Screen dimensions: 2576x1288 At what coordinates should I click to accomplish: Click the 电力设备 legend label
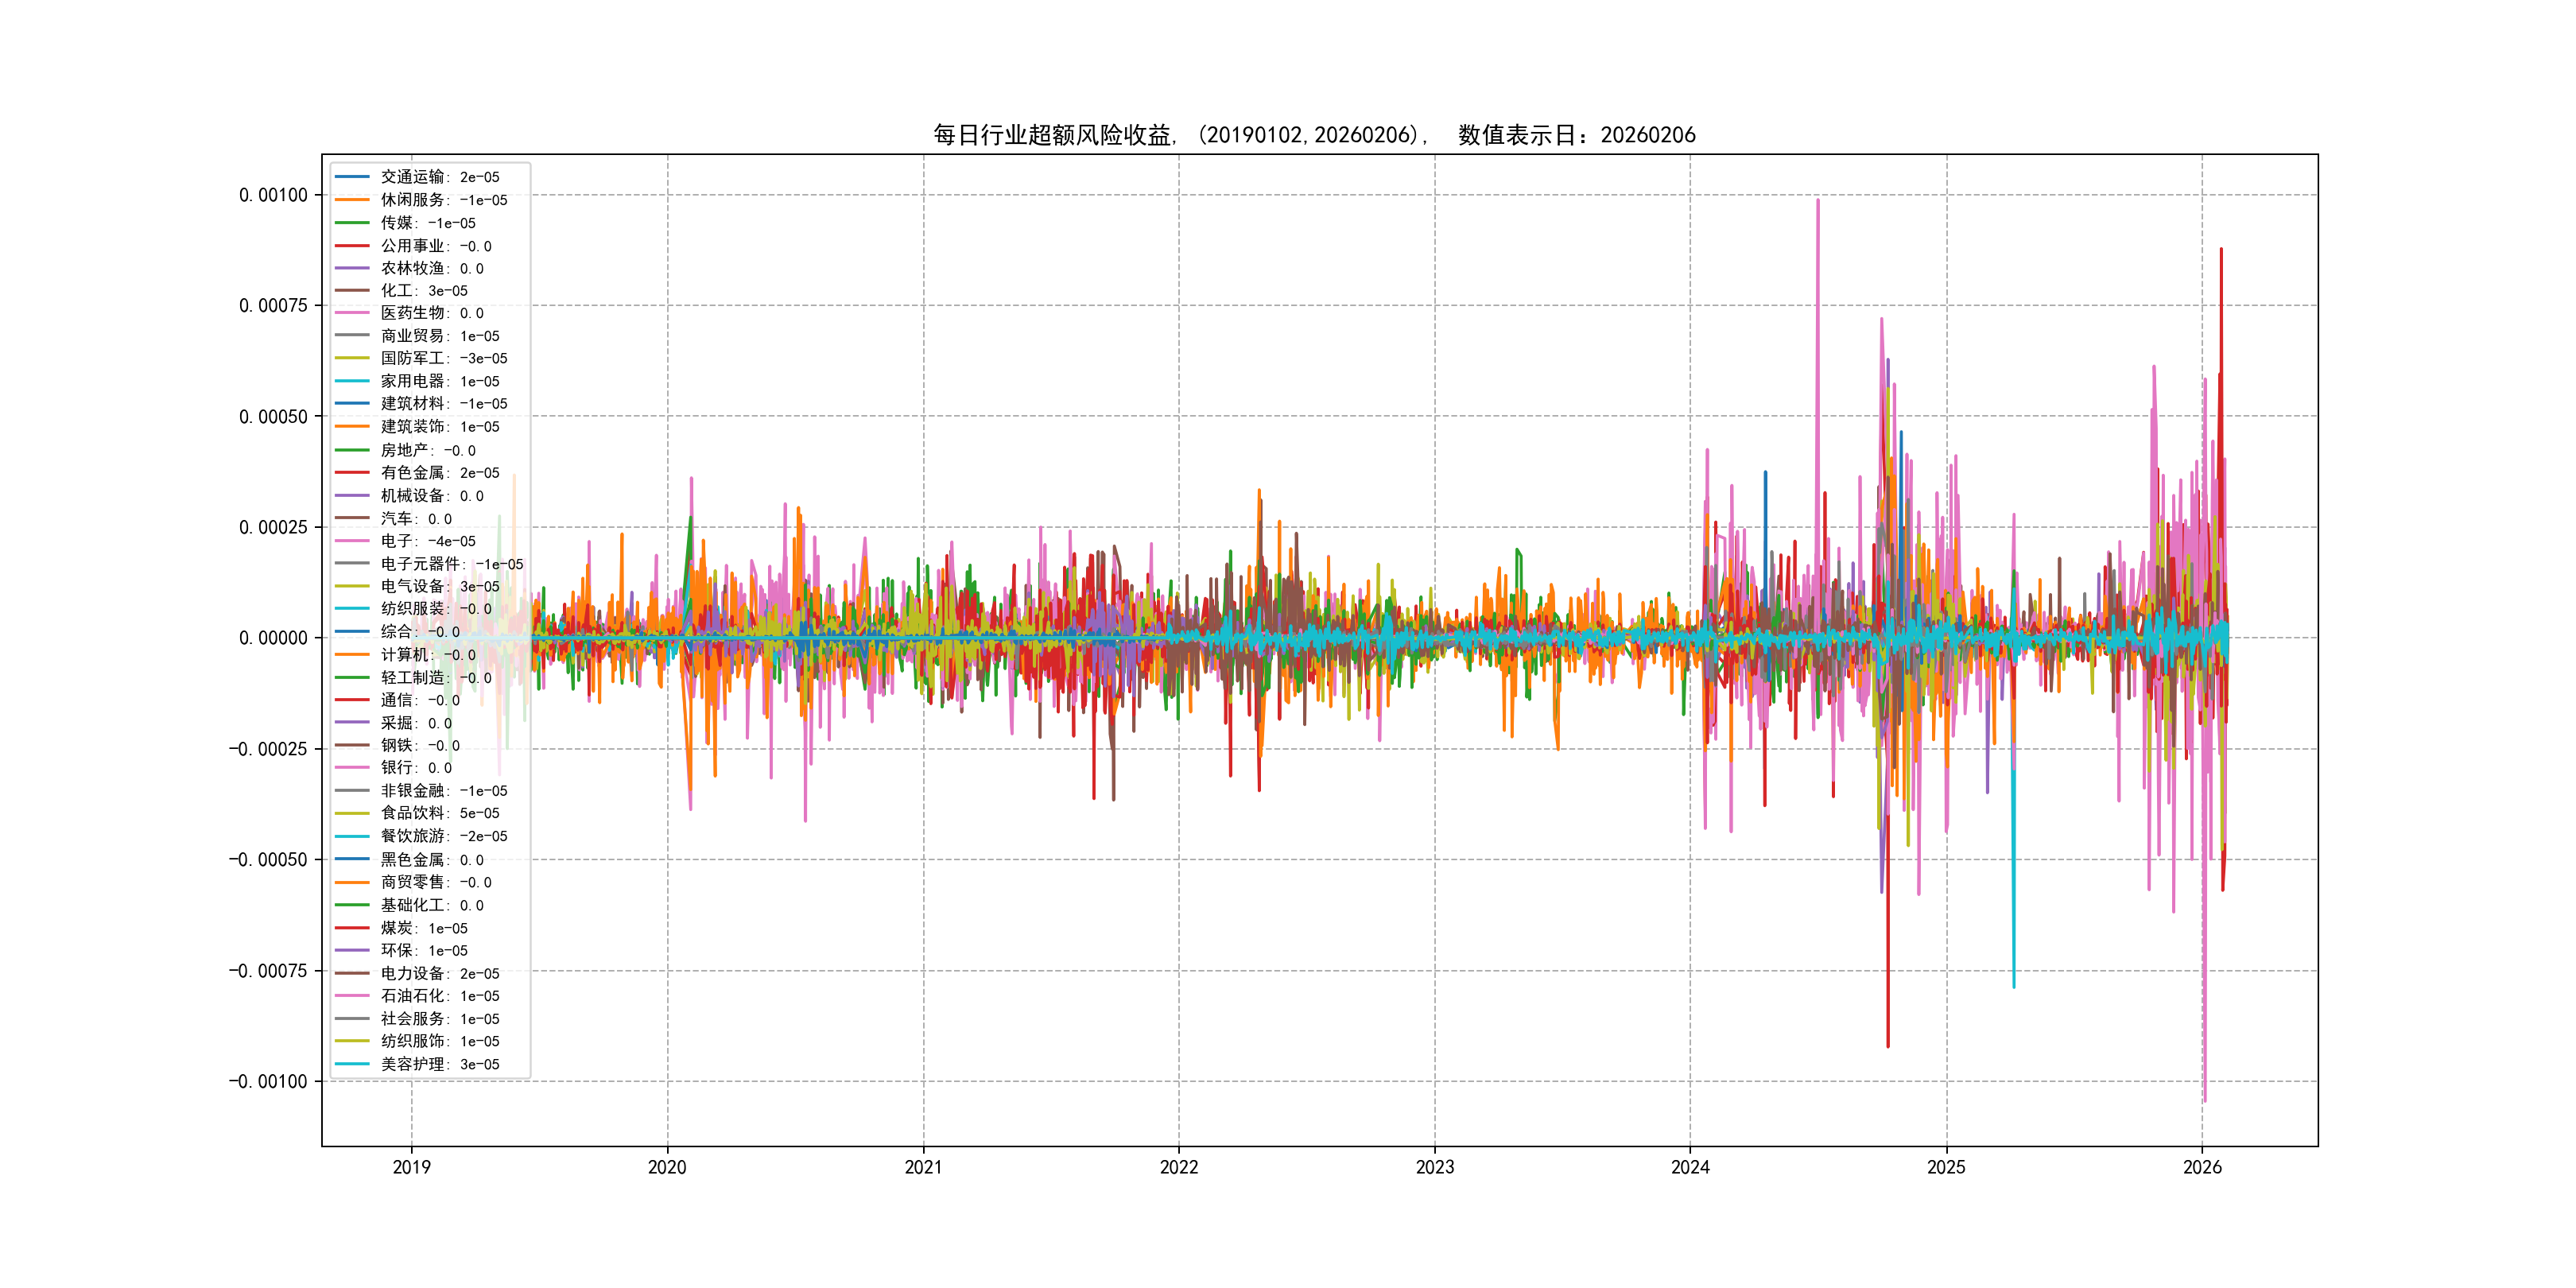coord(439,973)
